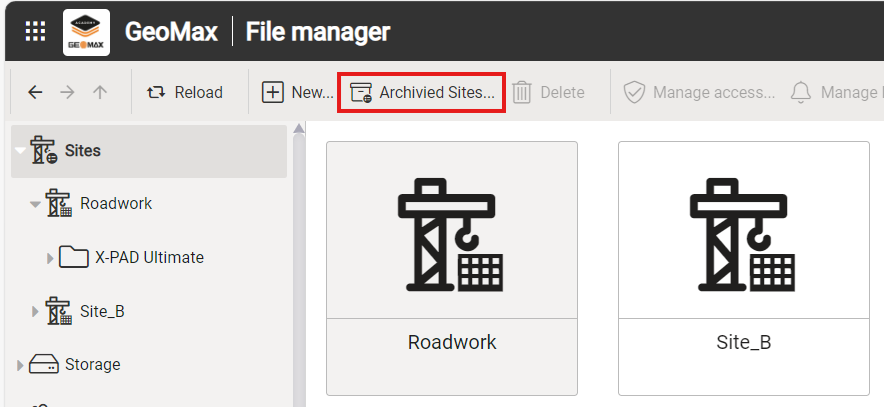
Task: Expand the Site_B tree node
Action: pos(36,311)
